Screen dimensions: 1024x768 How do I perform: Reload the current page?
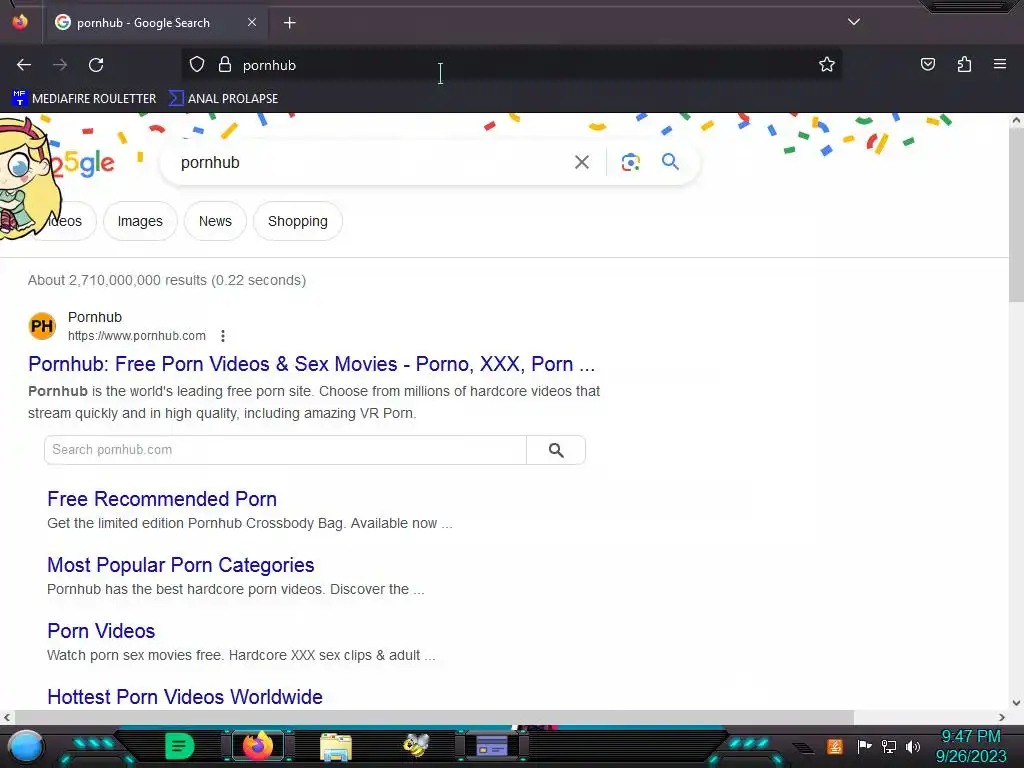pyautogui.click(x=96, y=65)
